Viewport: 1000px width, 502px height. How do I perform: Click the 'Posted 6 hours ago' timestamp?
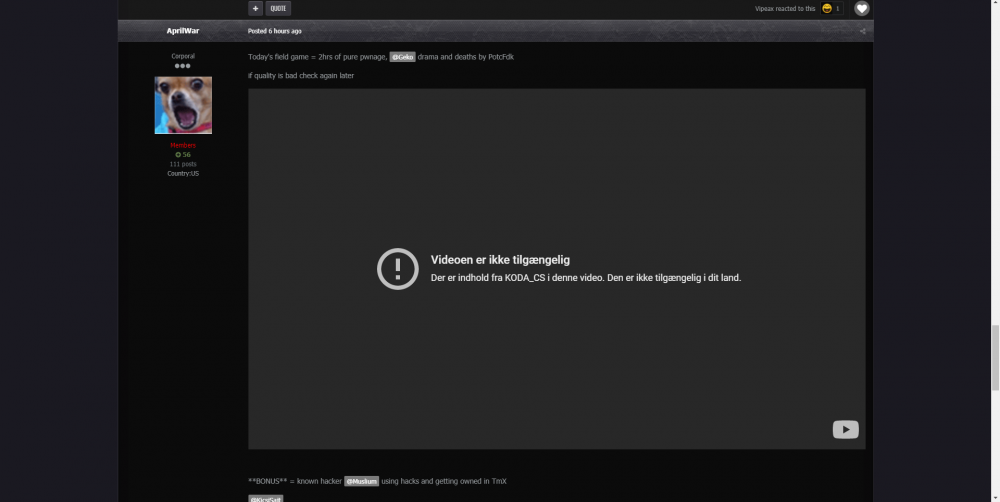(275, 31)
